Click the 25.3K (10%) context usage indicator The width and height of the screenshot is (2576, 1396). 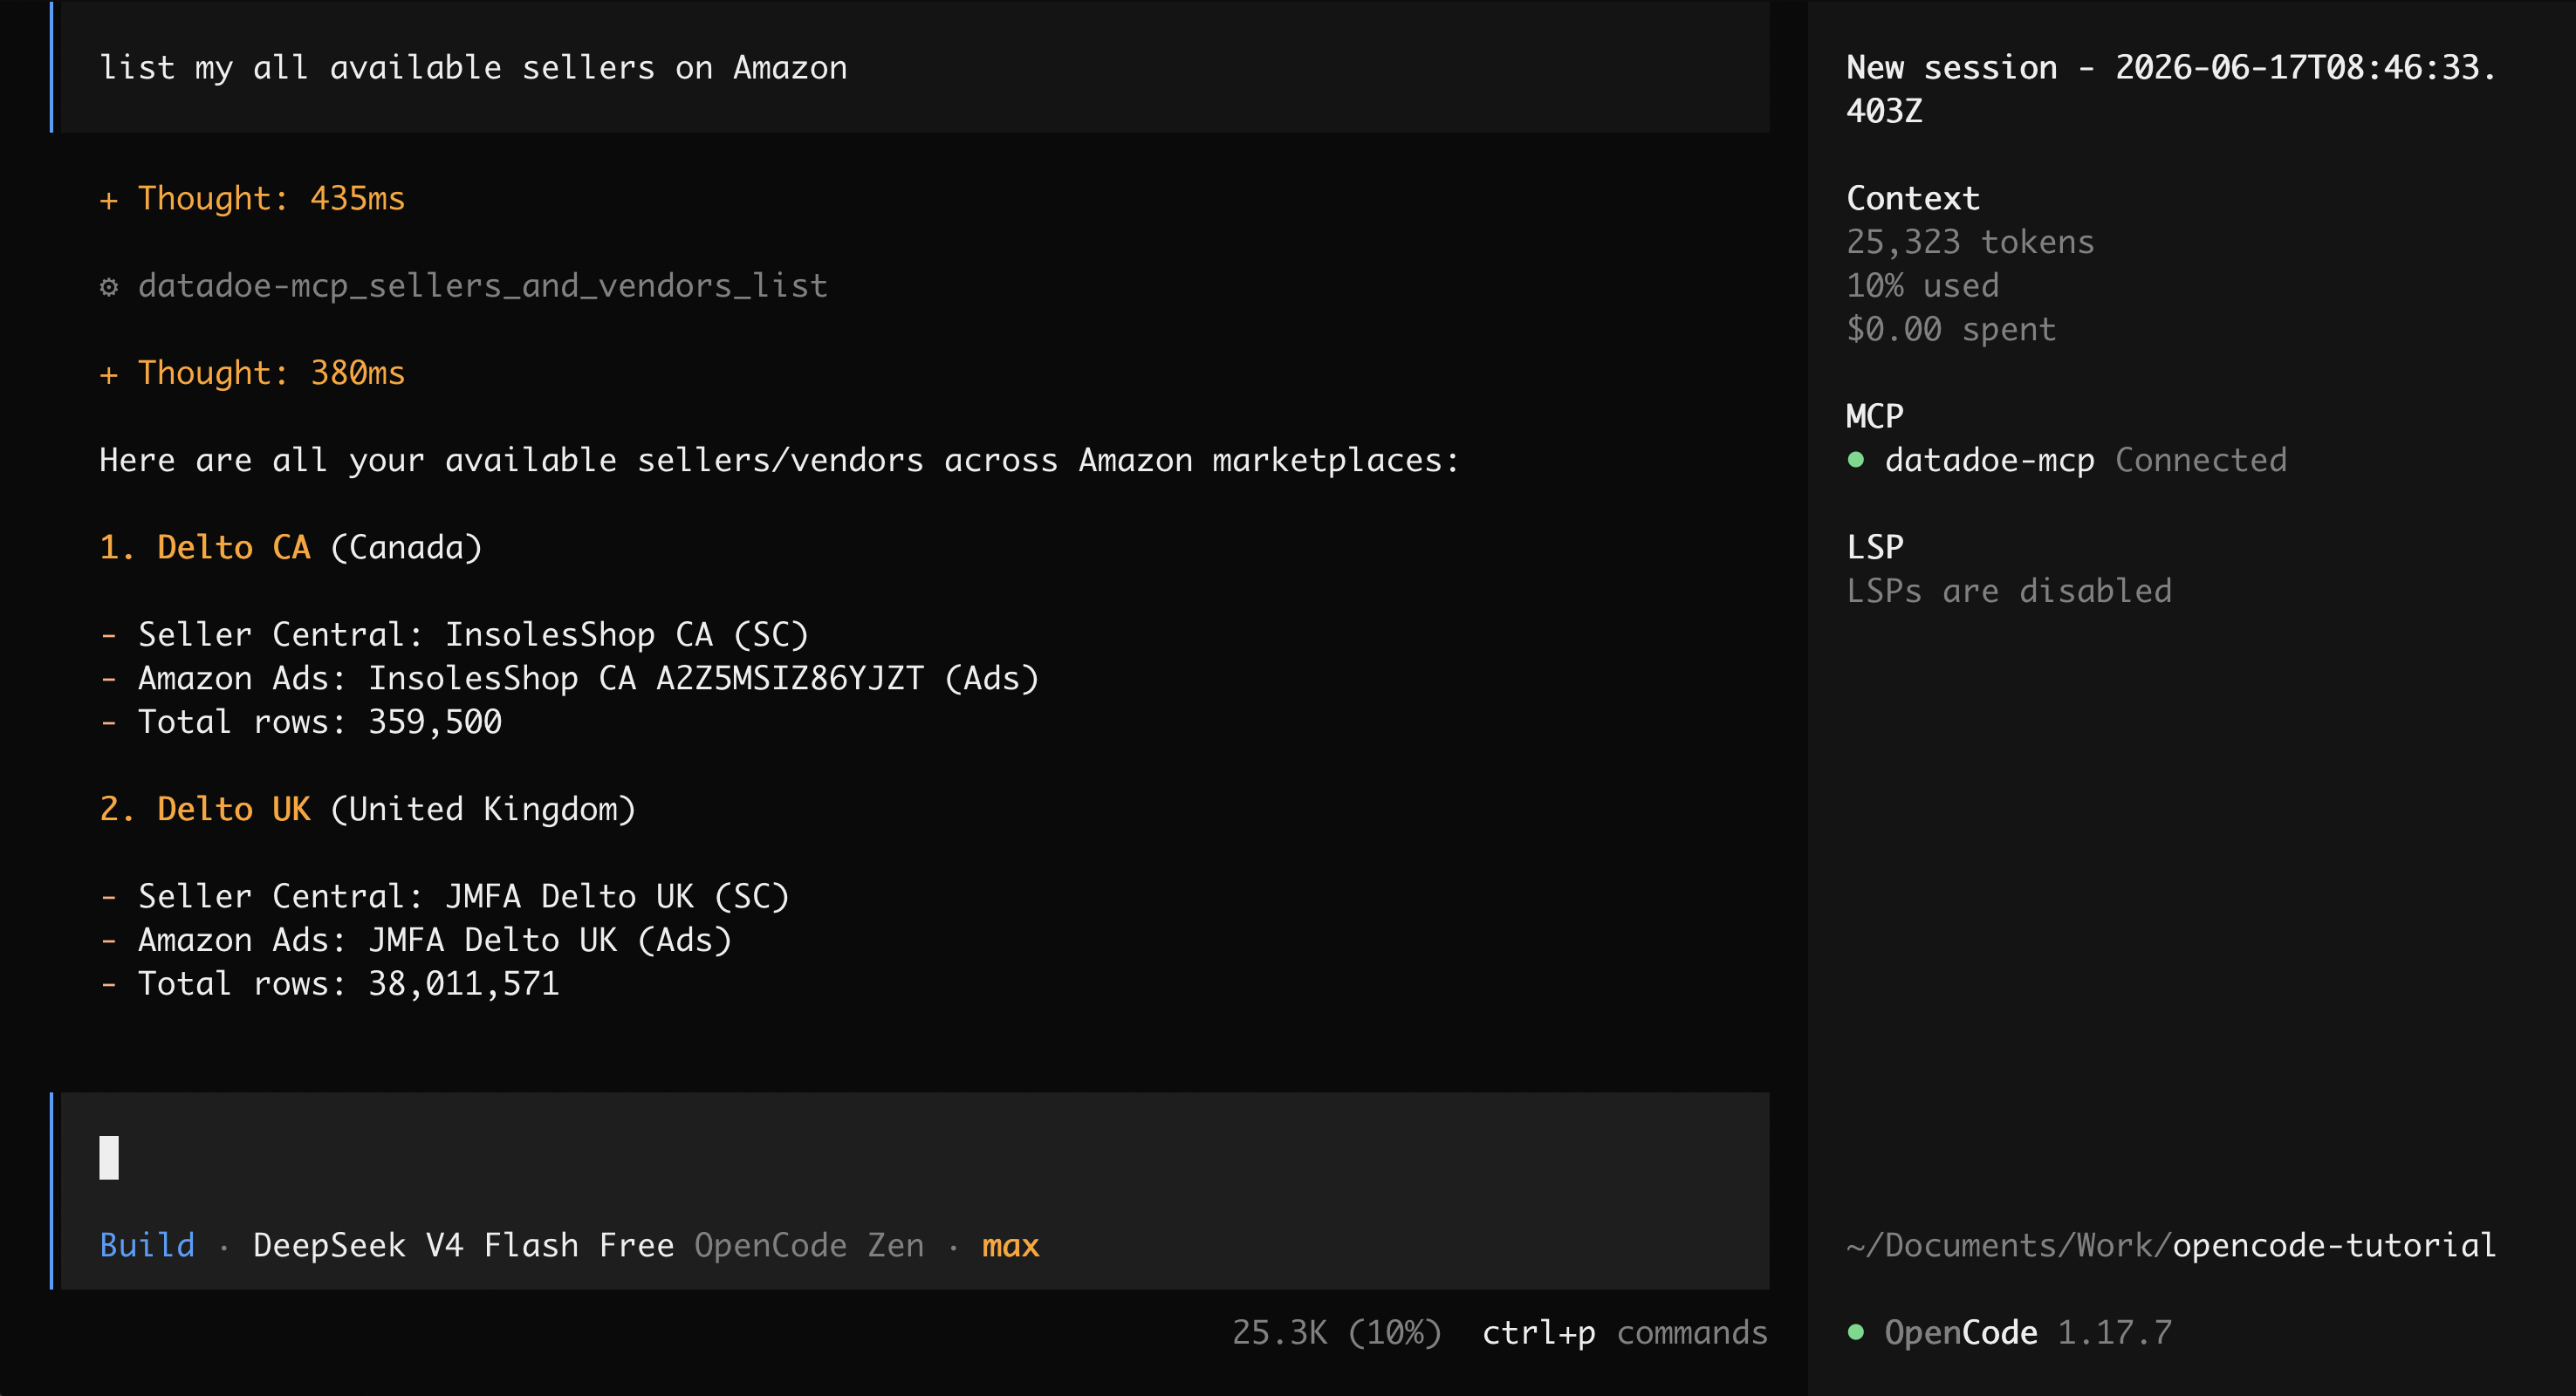click(1337, 1332)
